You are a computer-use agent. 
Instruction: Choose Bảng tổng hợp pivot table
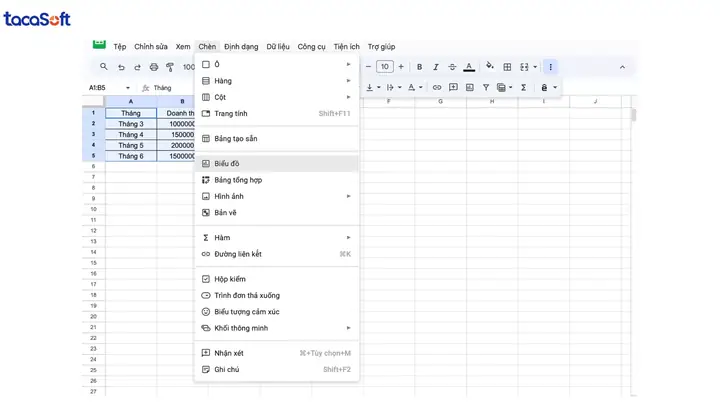276,180
